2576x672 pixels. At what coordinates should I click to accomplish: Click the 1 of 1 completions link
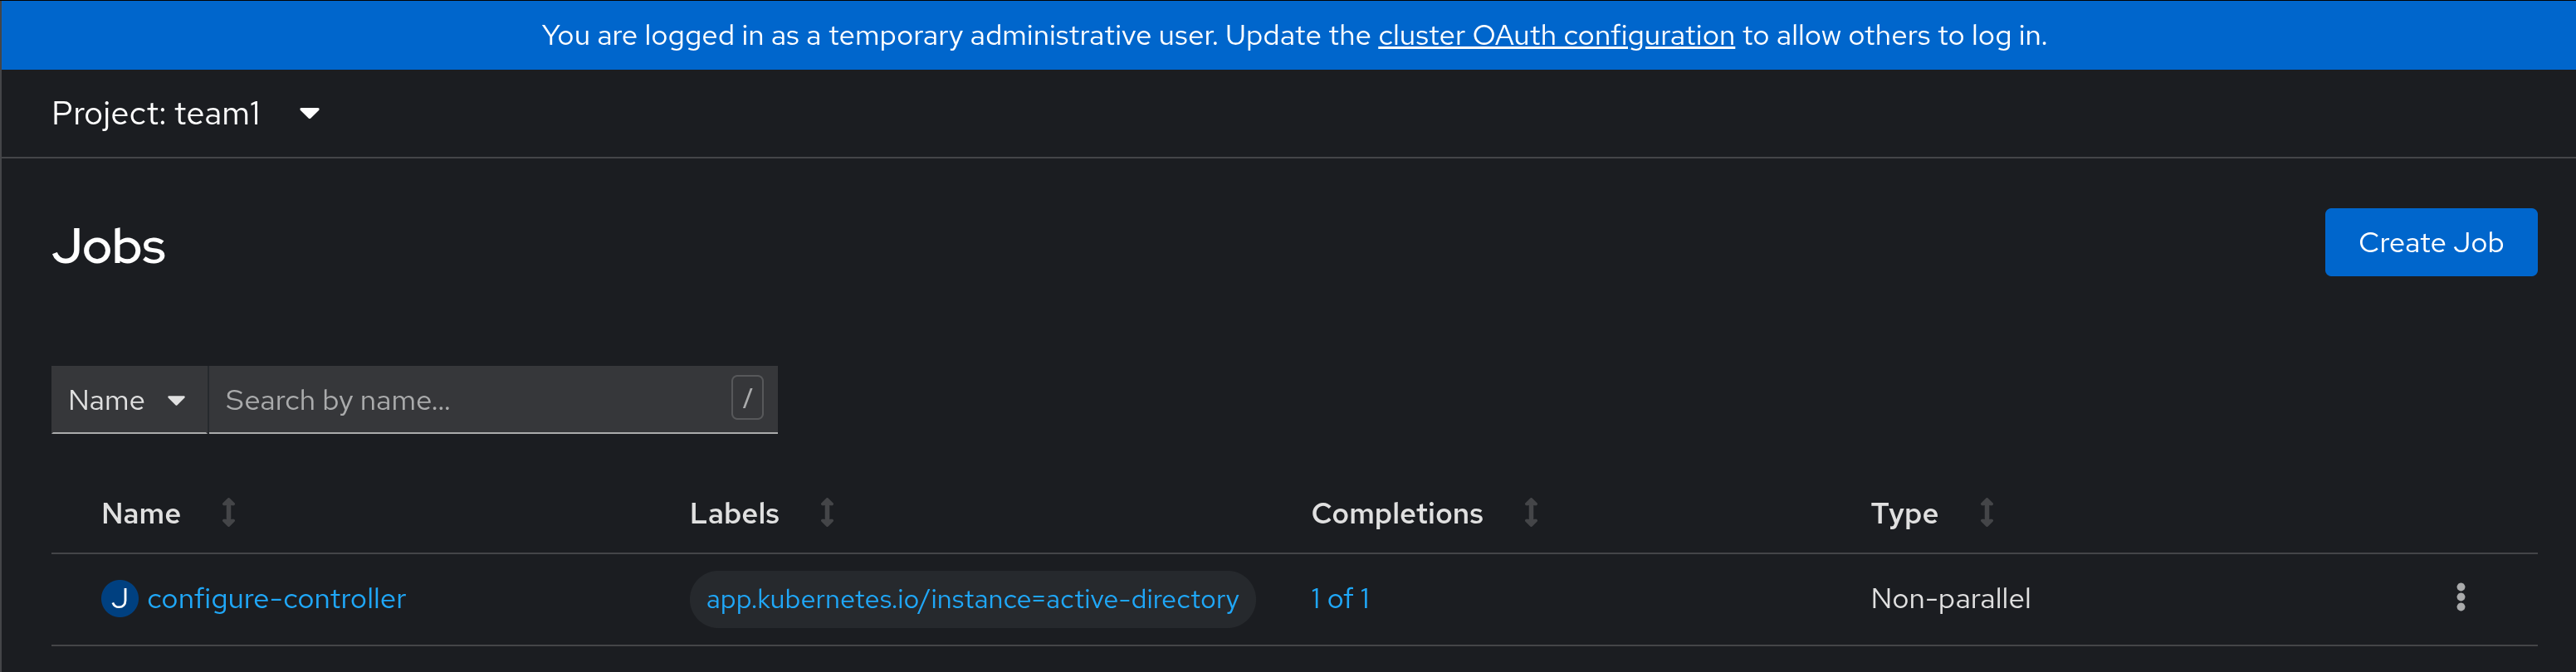click(1340, 599)
